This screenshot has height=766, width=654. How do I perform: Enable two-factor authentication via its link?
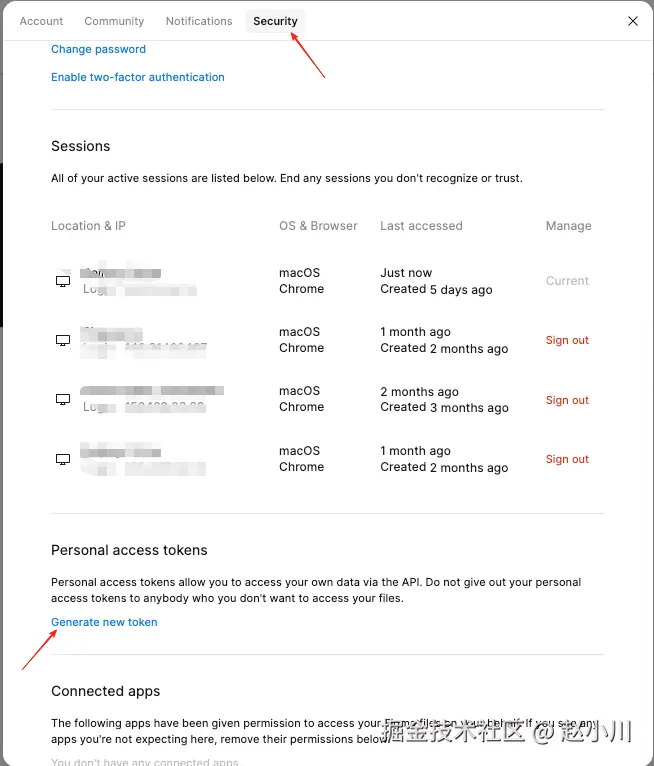click(x=138, y=77)
